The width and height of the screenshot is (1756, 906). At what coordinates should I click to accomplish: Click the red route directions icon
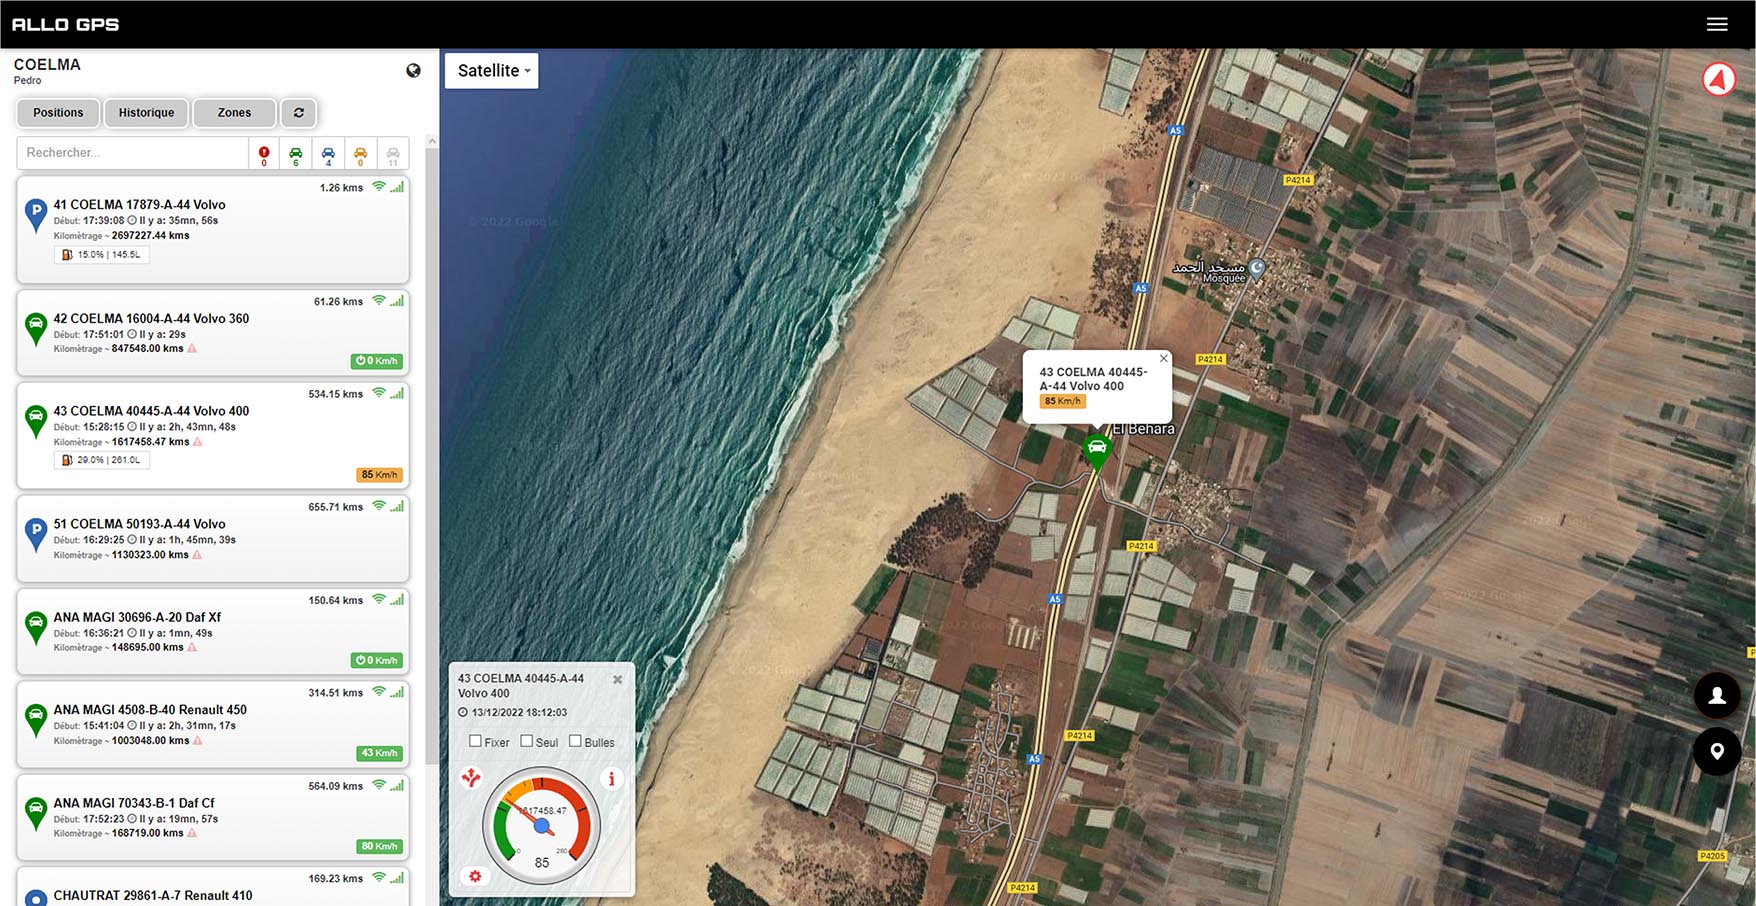[x=471, y=778]
